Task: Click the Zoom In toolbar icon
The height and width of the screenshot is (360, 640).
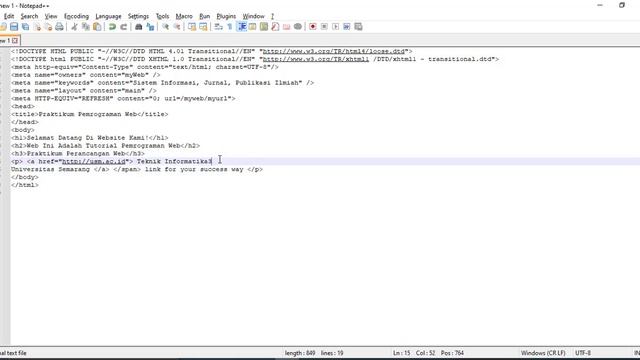Action: click(165, 27)
